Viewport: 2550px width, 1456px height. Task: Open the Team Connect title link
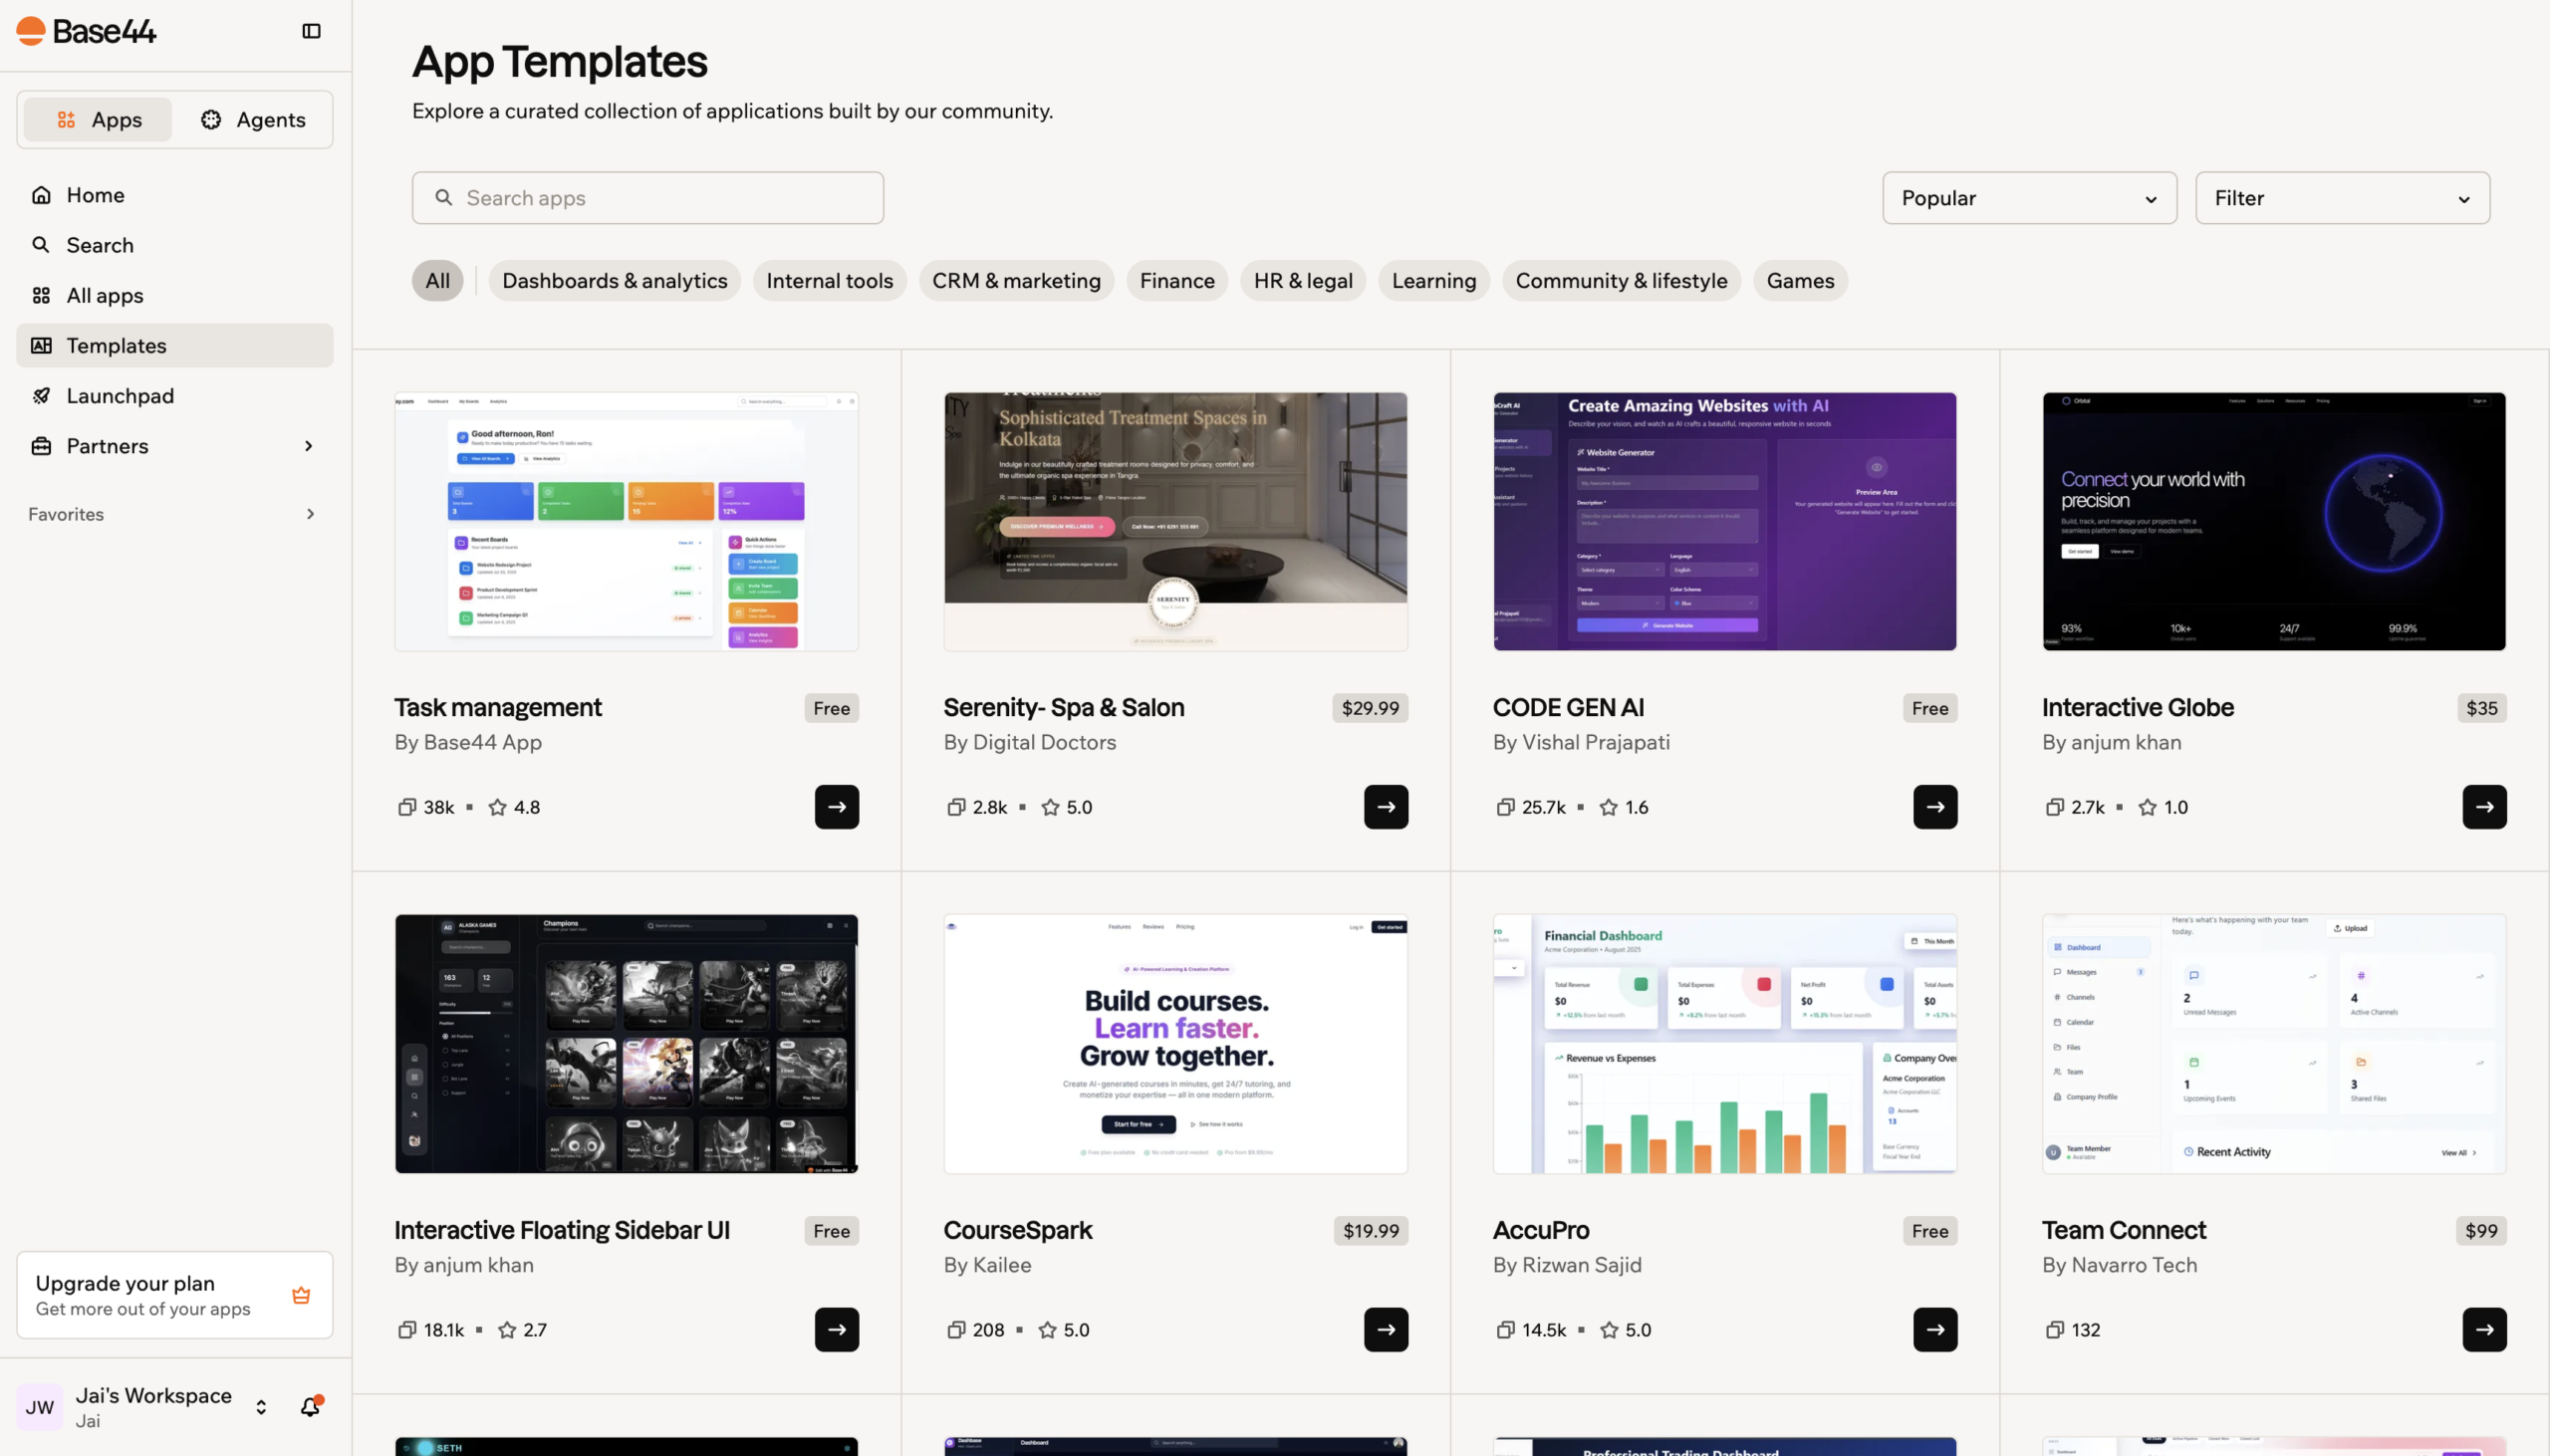coord(2123,1230)
